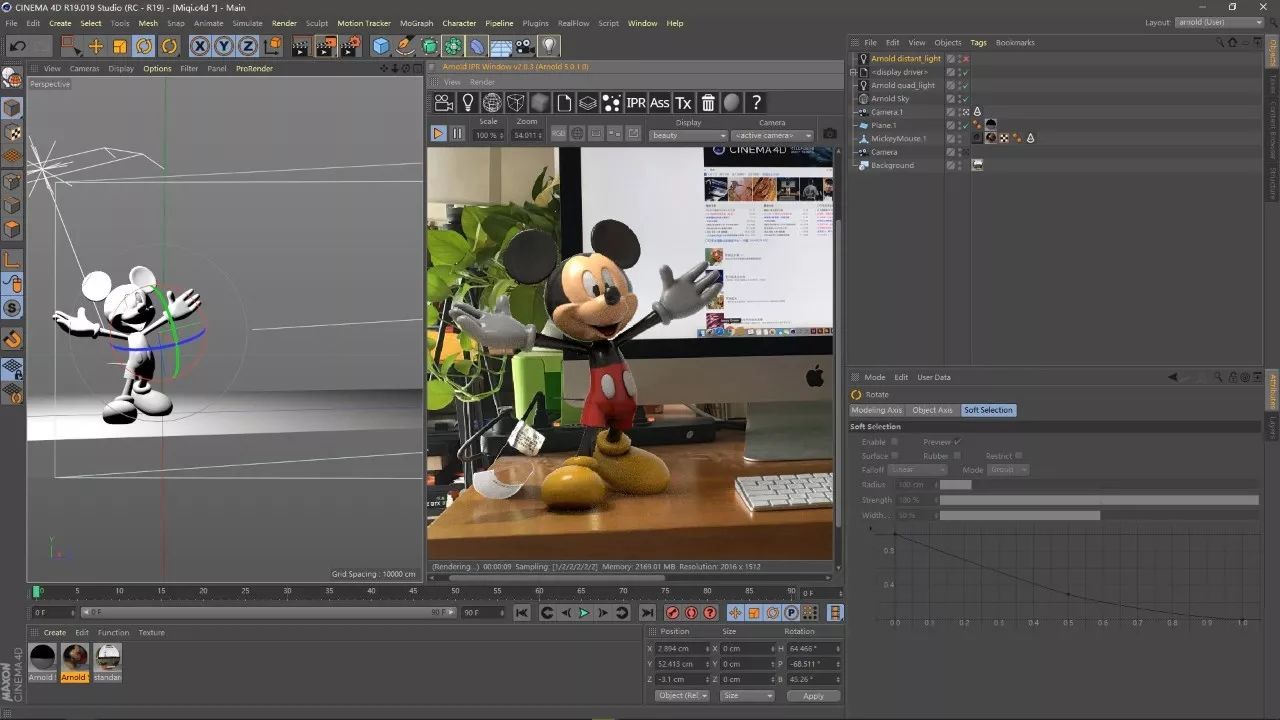Click the Ass export button
This screenshot has height=720, width=1280.
(x=660, y=103)
